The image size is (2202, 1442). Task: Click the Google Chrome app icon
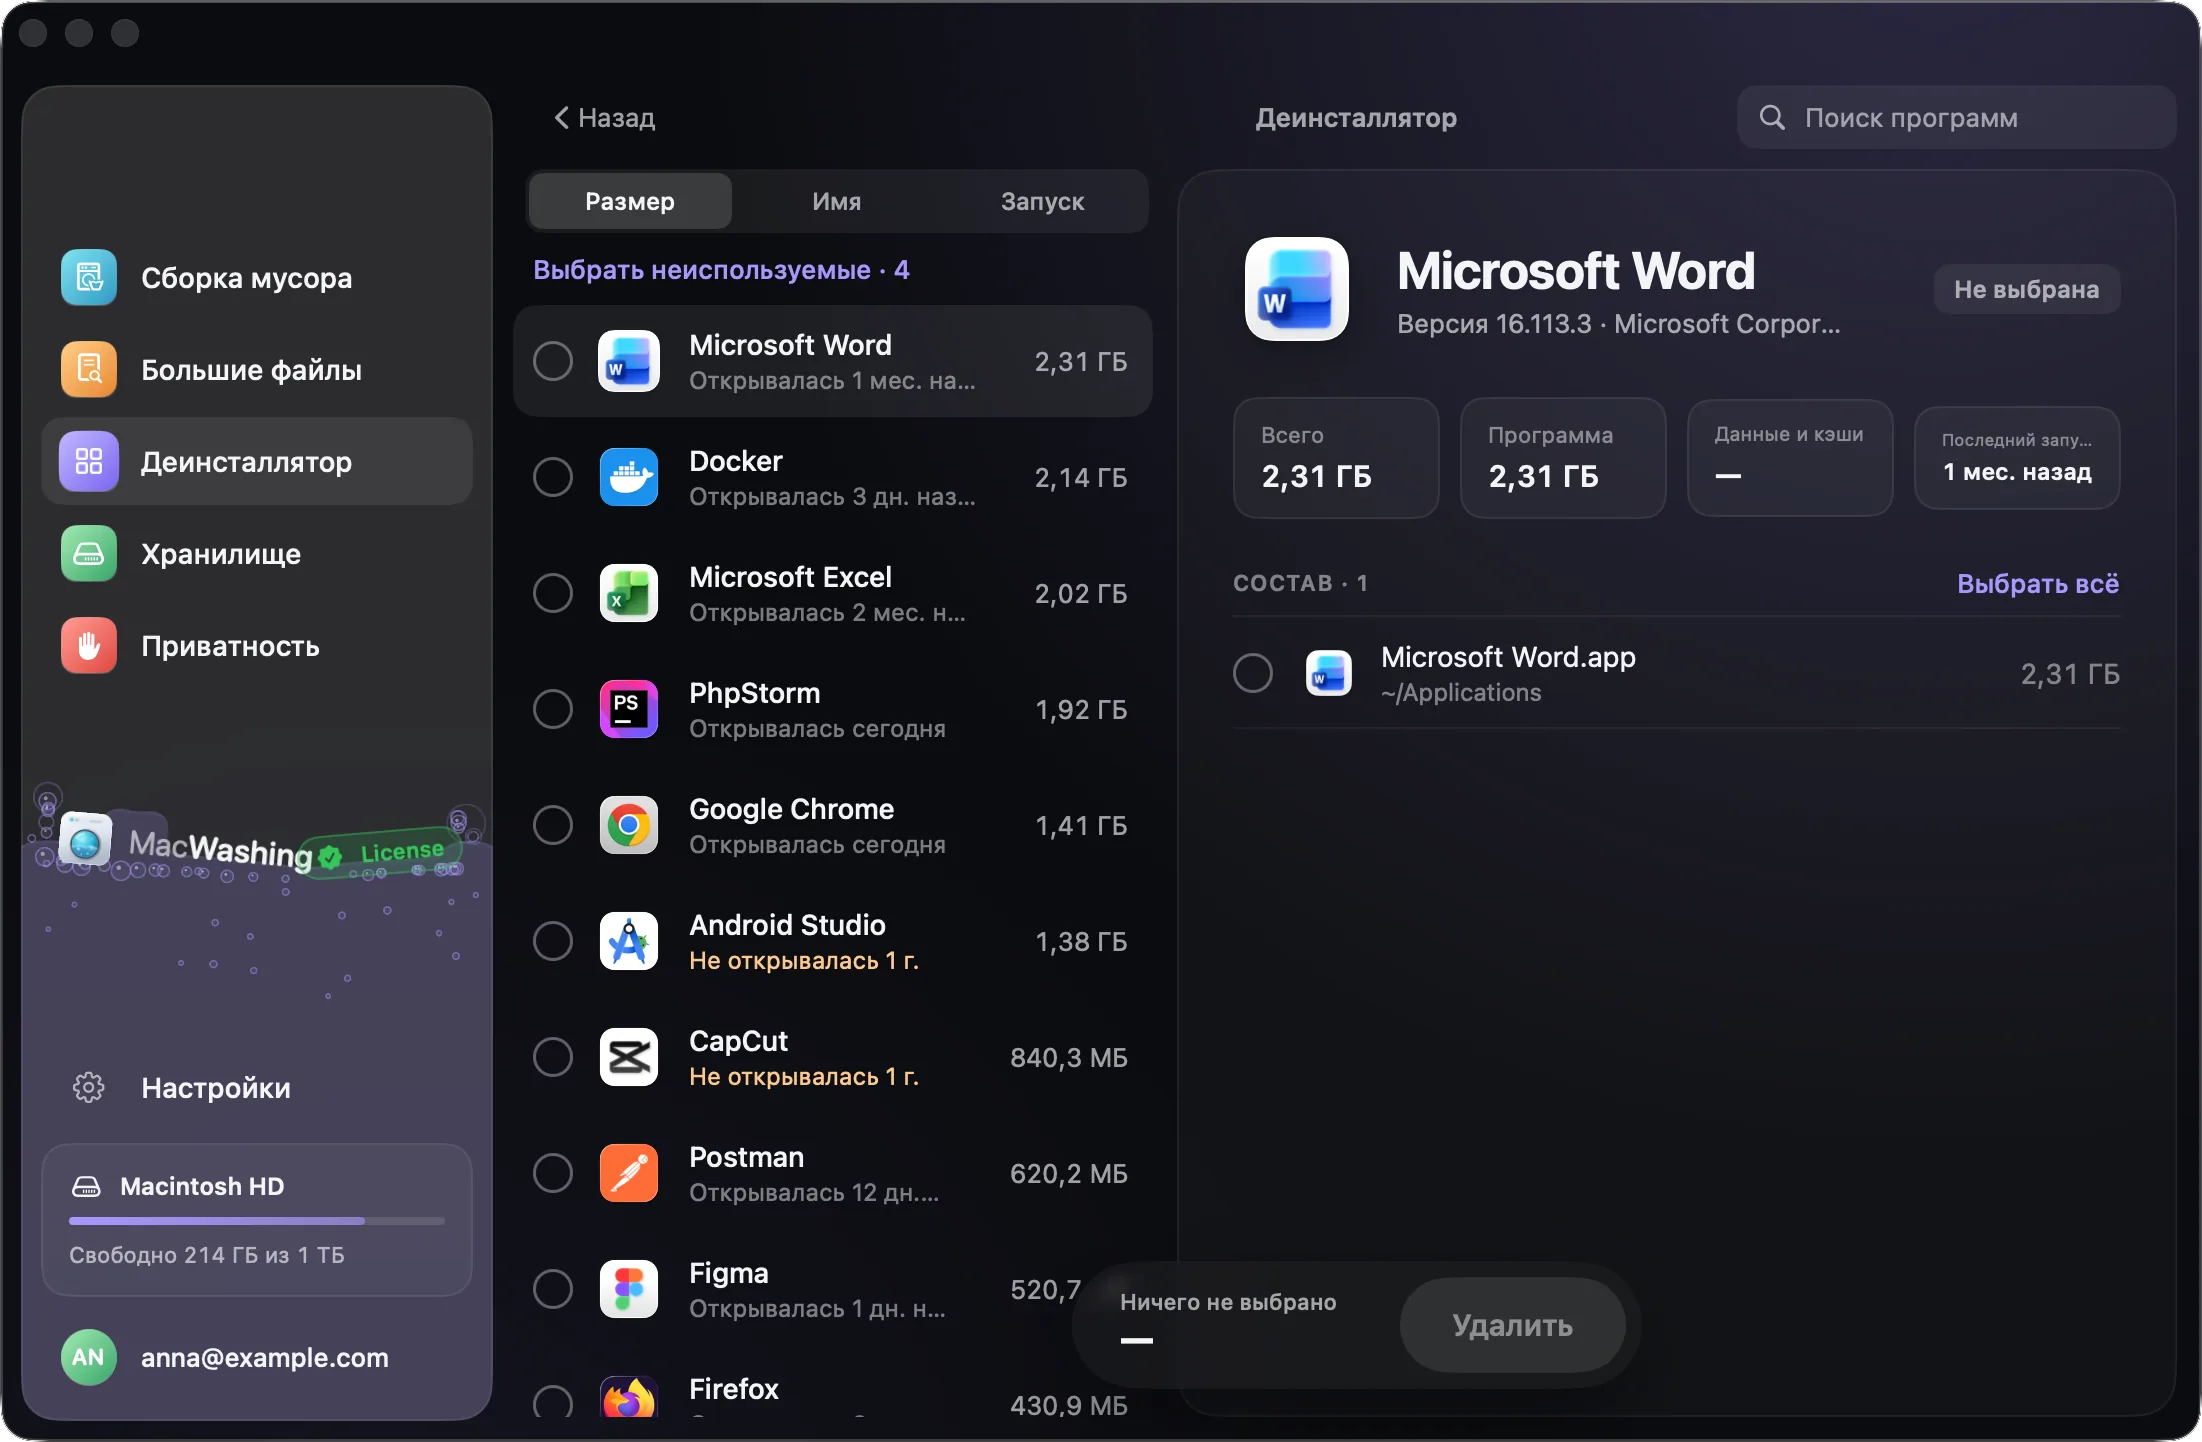[x=629, y=825]
